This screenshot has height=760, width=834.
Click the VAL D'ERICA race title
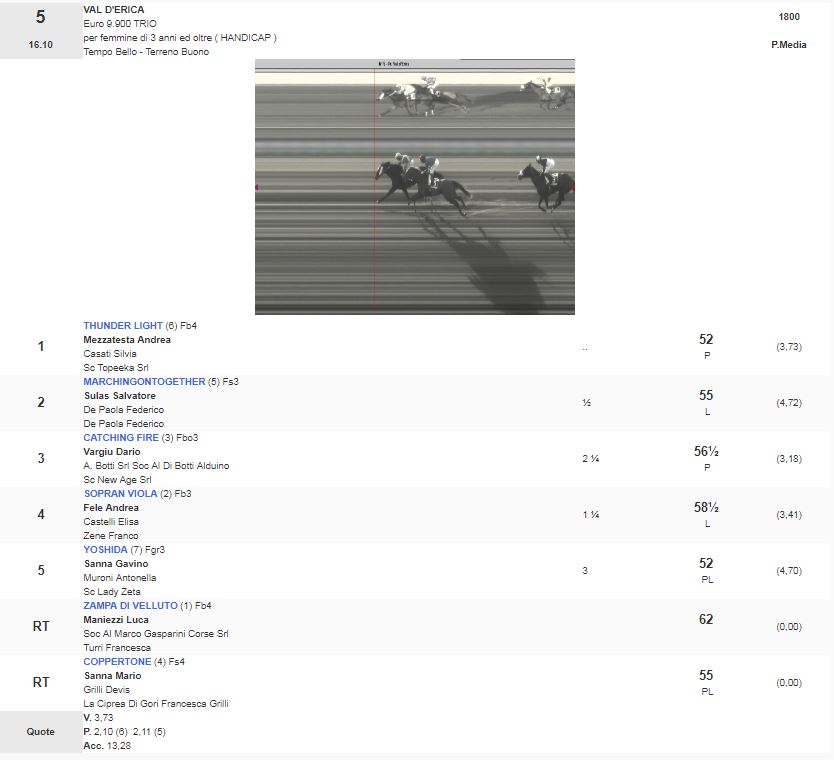(x=114, y=10)
